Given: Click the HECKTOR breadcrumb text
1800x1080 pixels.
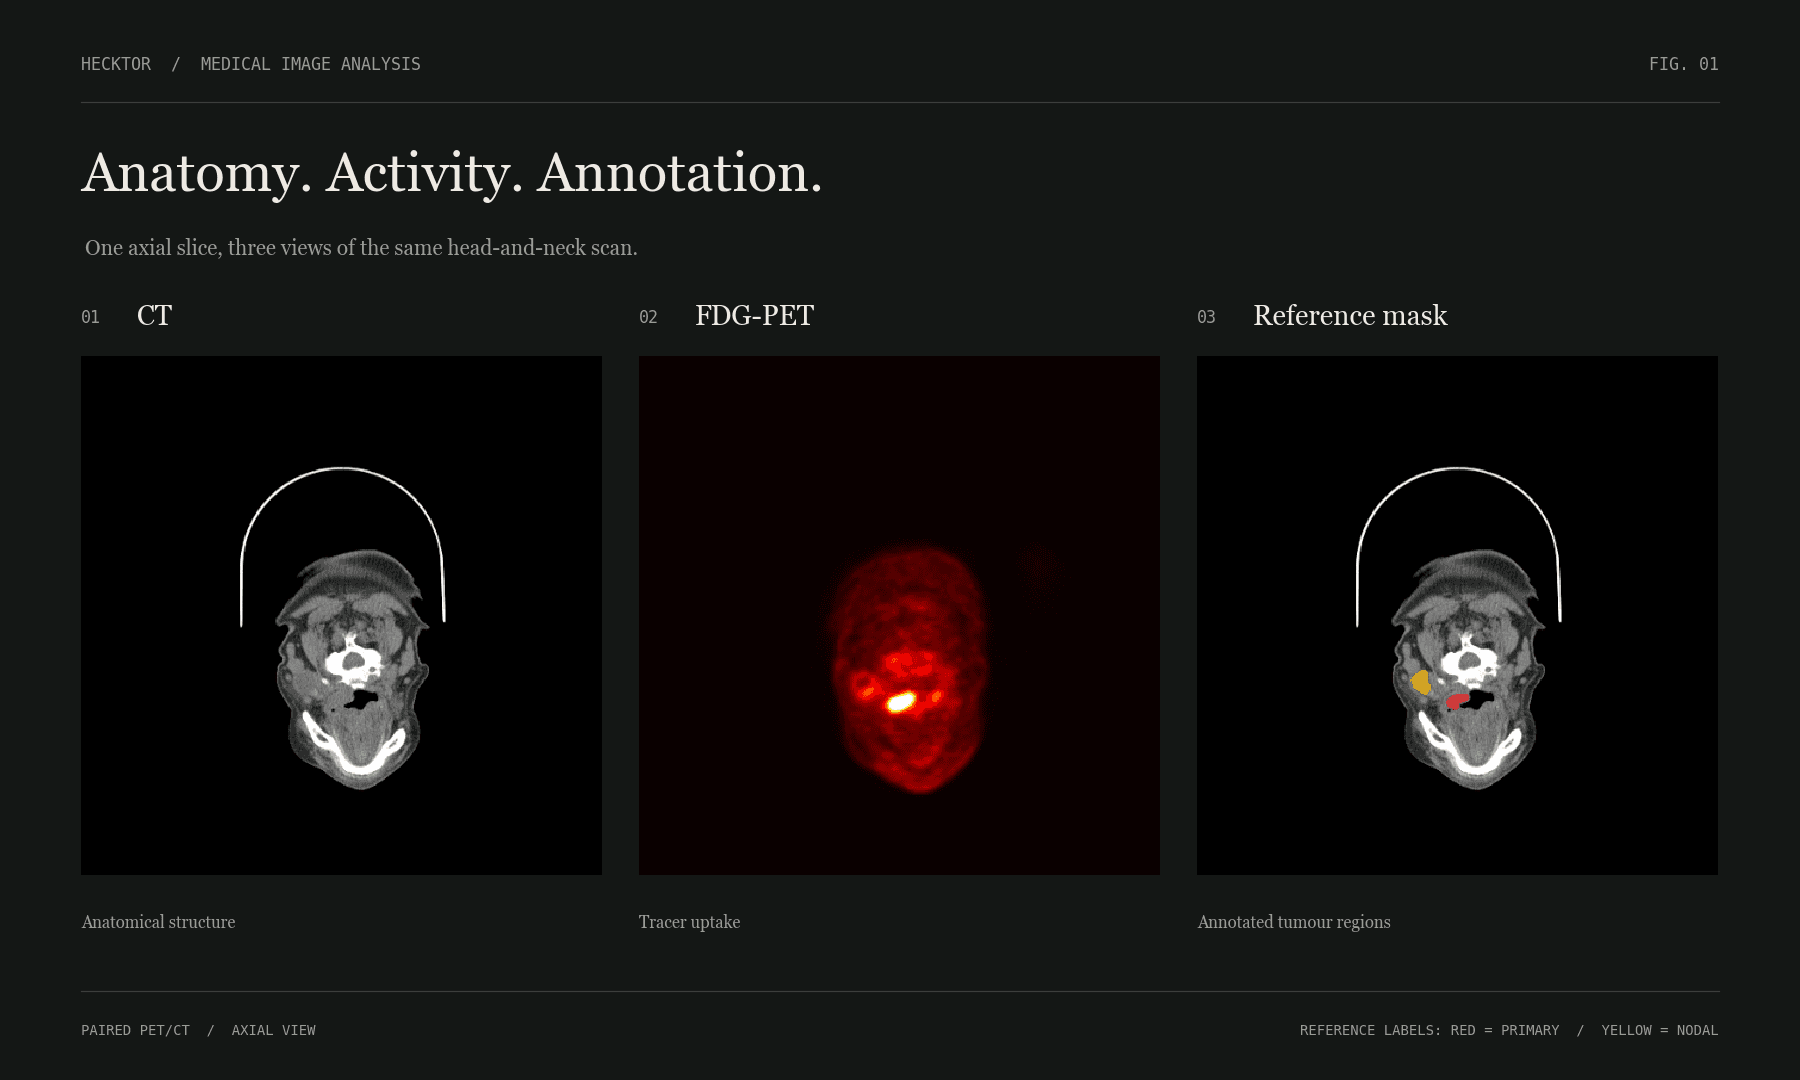Looking at the screenshot, I should point(116,64).
